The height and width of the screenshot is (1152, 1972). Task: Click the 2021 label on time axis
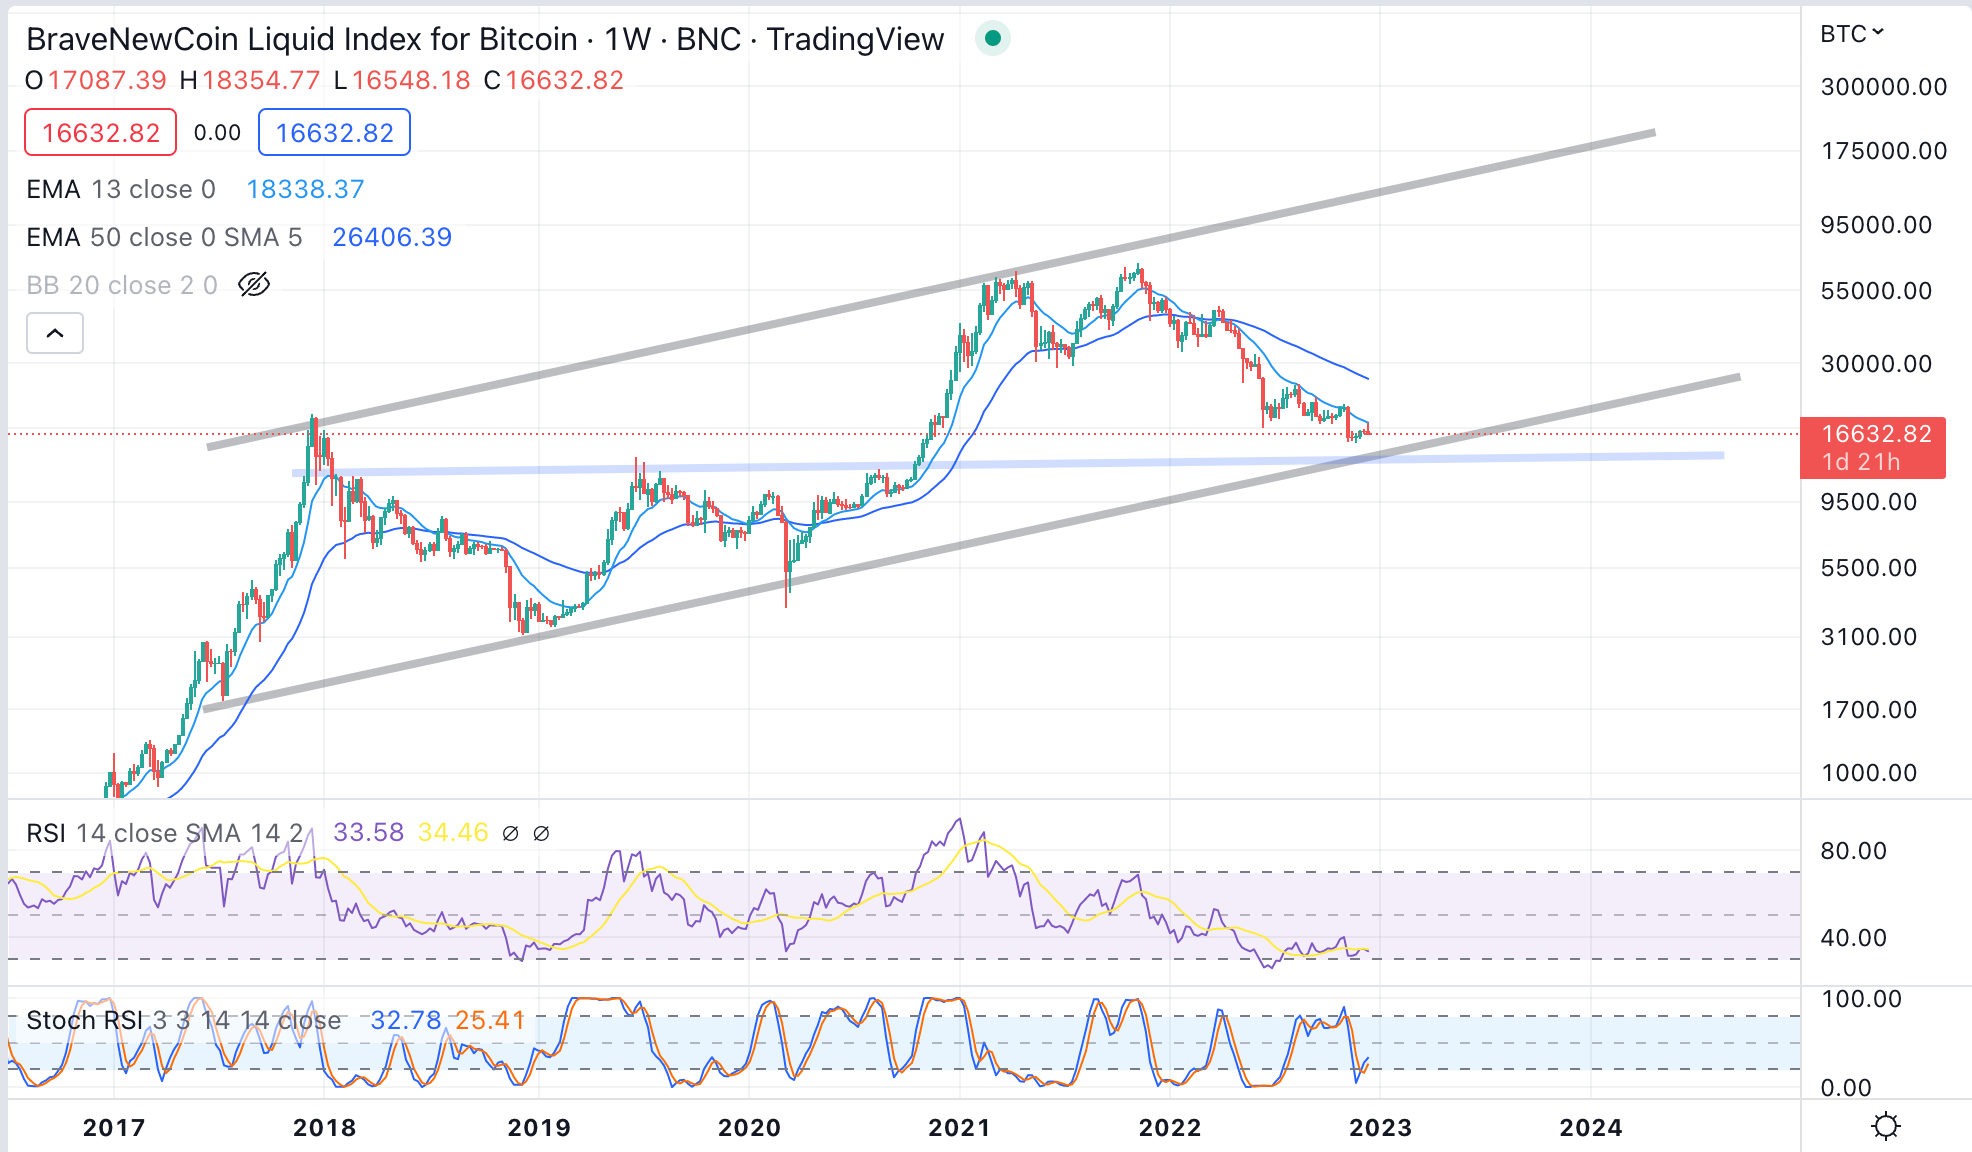pyautogui.click(x=959, y=1127)
